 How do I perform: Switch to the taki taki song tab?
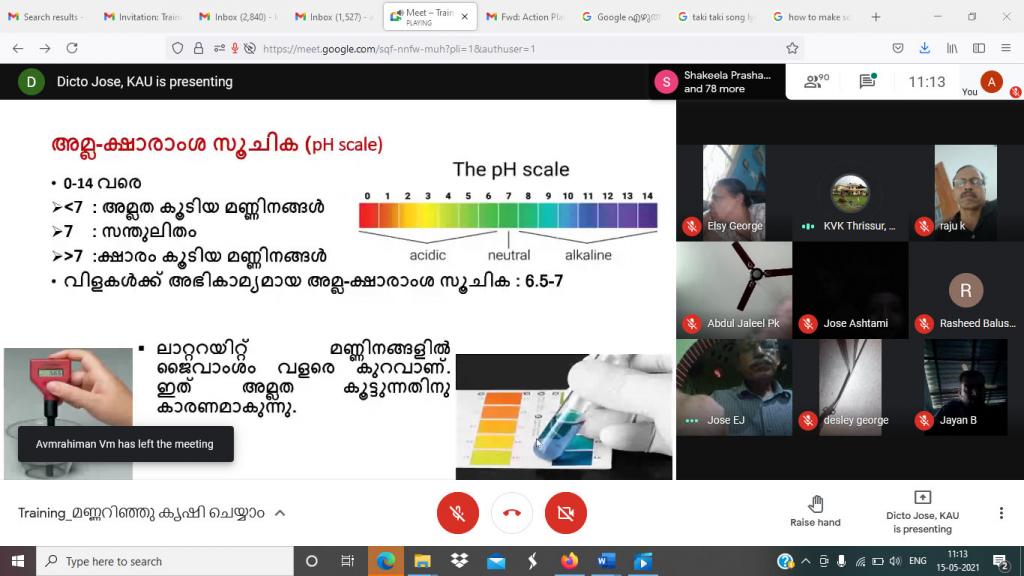[715, 17]
